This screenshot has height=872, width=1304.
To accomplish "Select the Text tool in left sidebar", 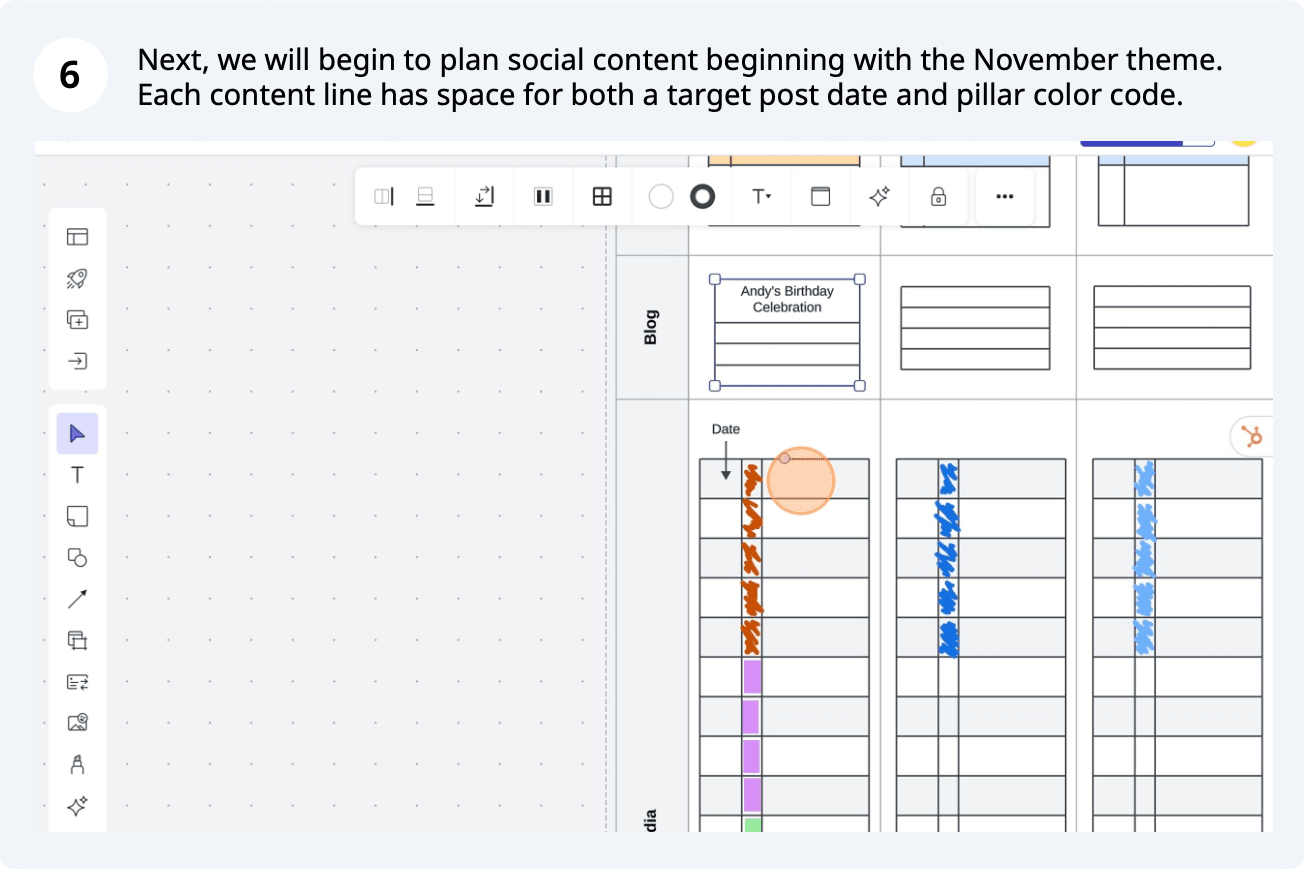I will click(77, 475).
